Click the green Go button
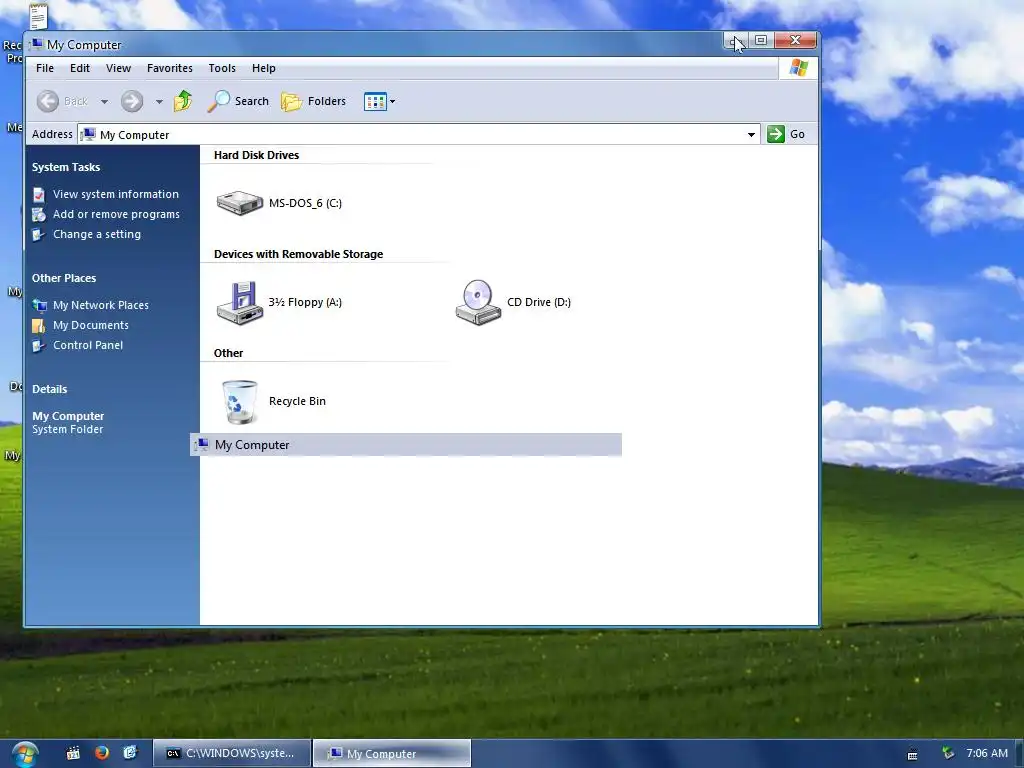1024x768 pixels. (x=787, y=134)
